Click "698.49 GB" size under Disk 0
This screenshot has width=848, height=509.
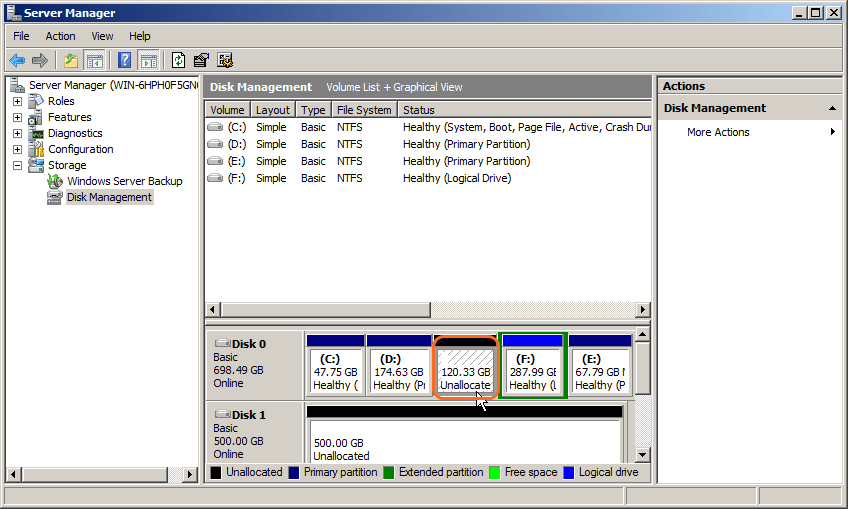click(238, 370)
